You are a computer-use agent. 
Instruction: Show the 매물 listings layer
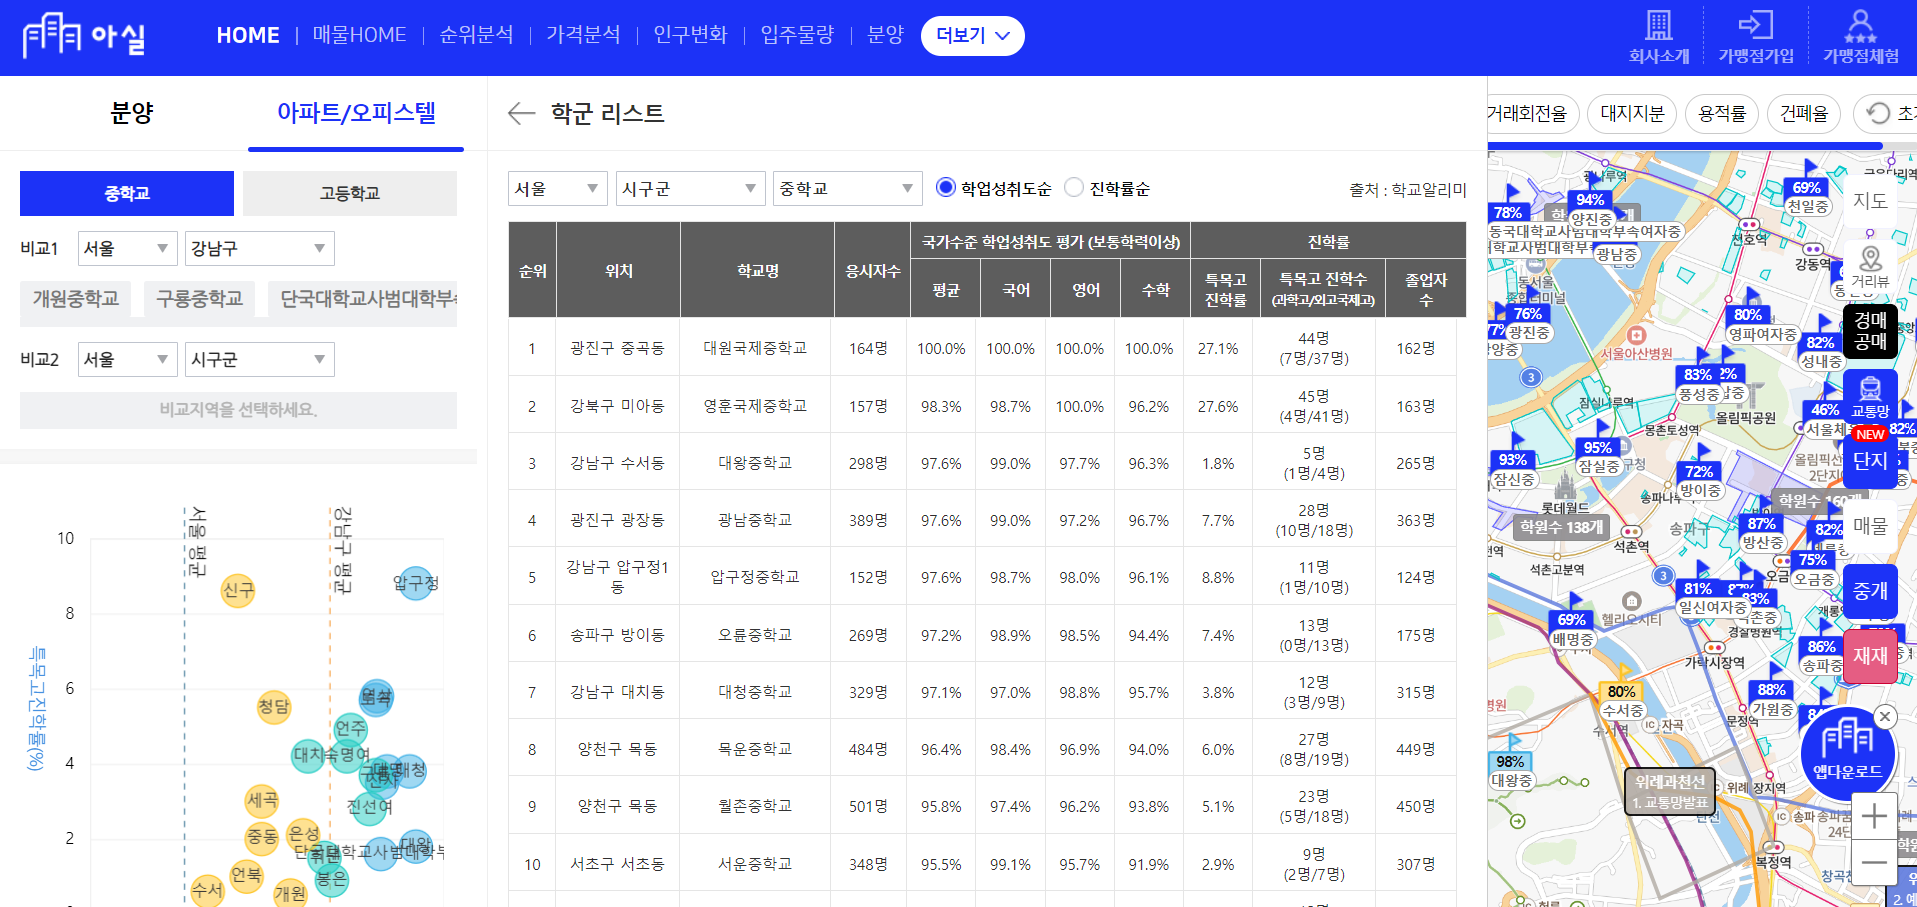1870,527
